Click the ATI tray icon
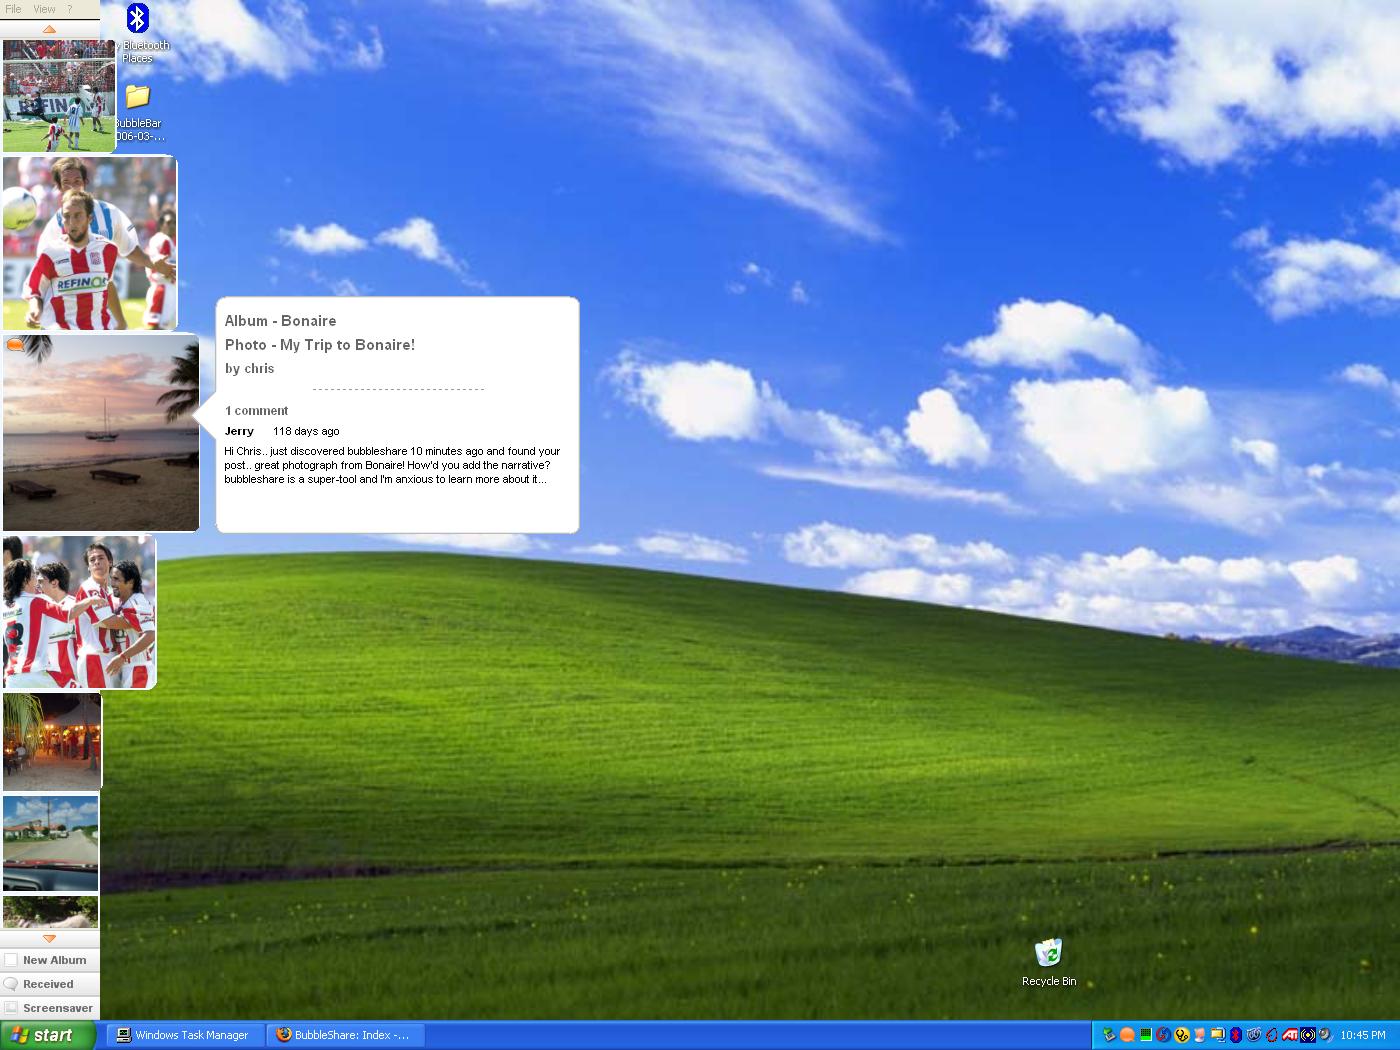This screenshot has width=1400, height=1050. coord(1290,1035)
